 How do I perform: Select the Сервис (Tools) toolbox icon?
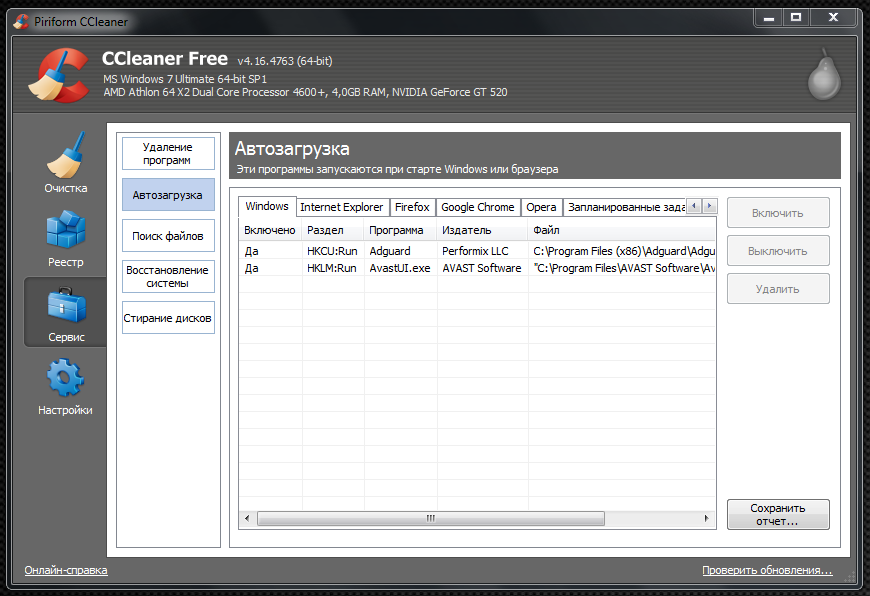click(66, 305)
